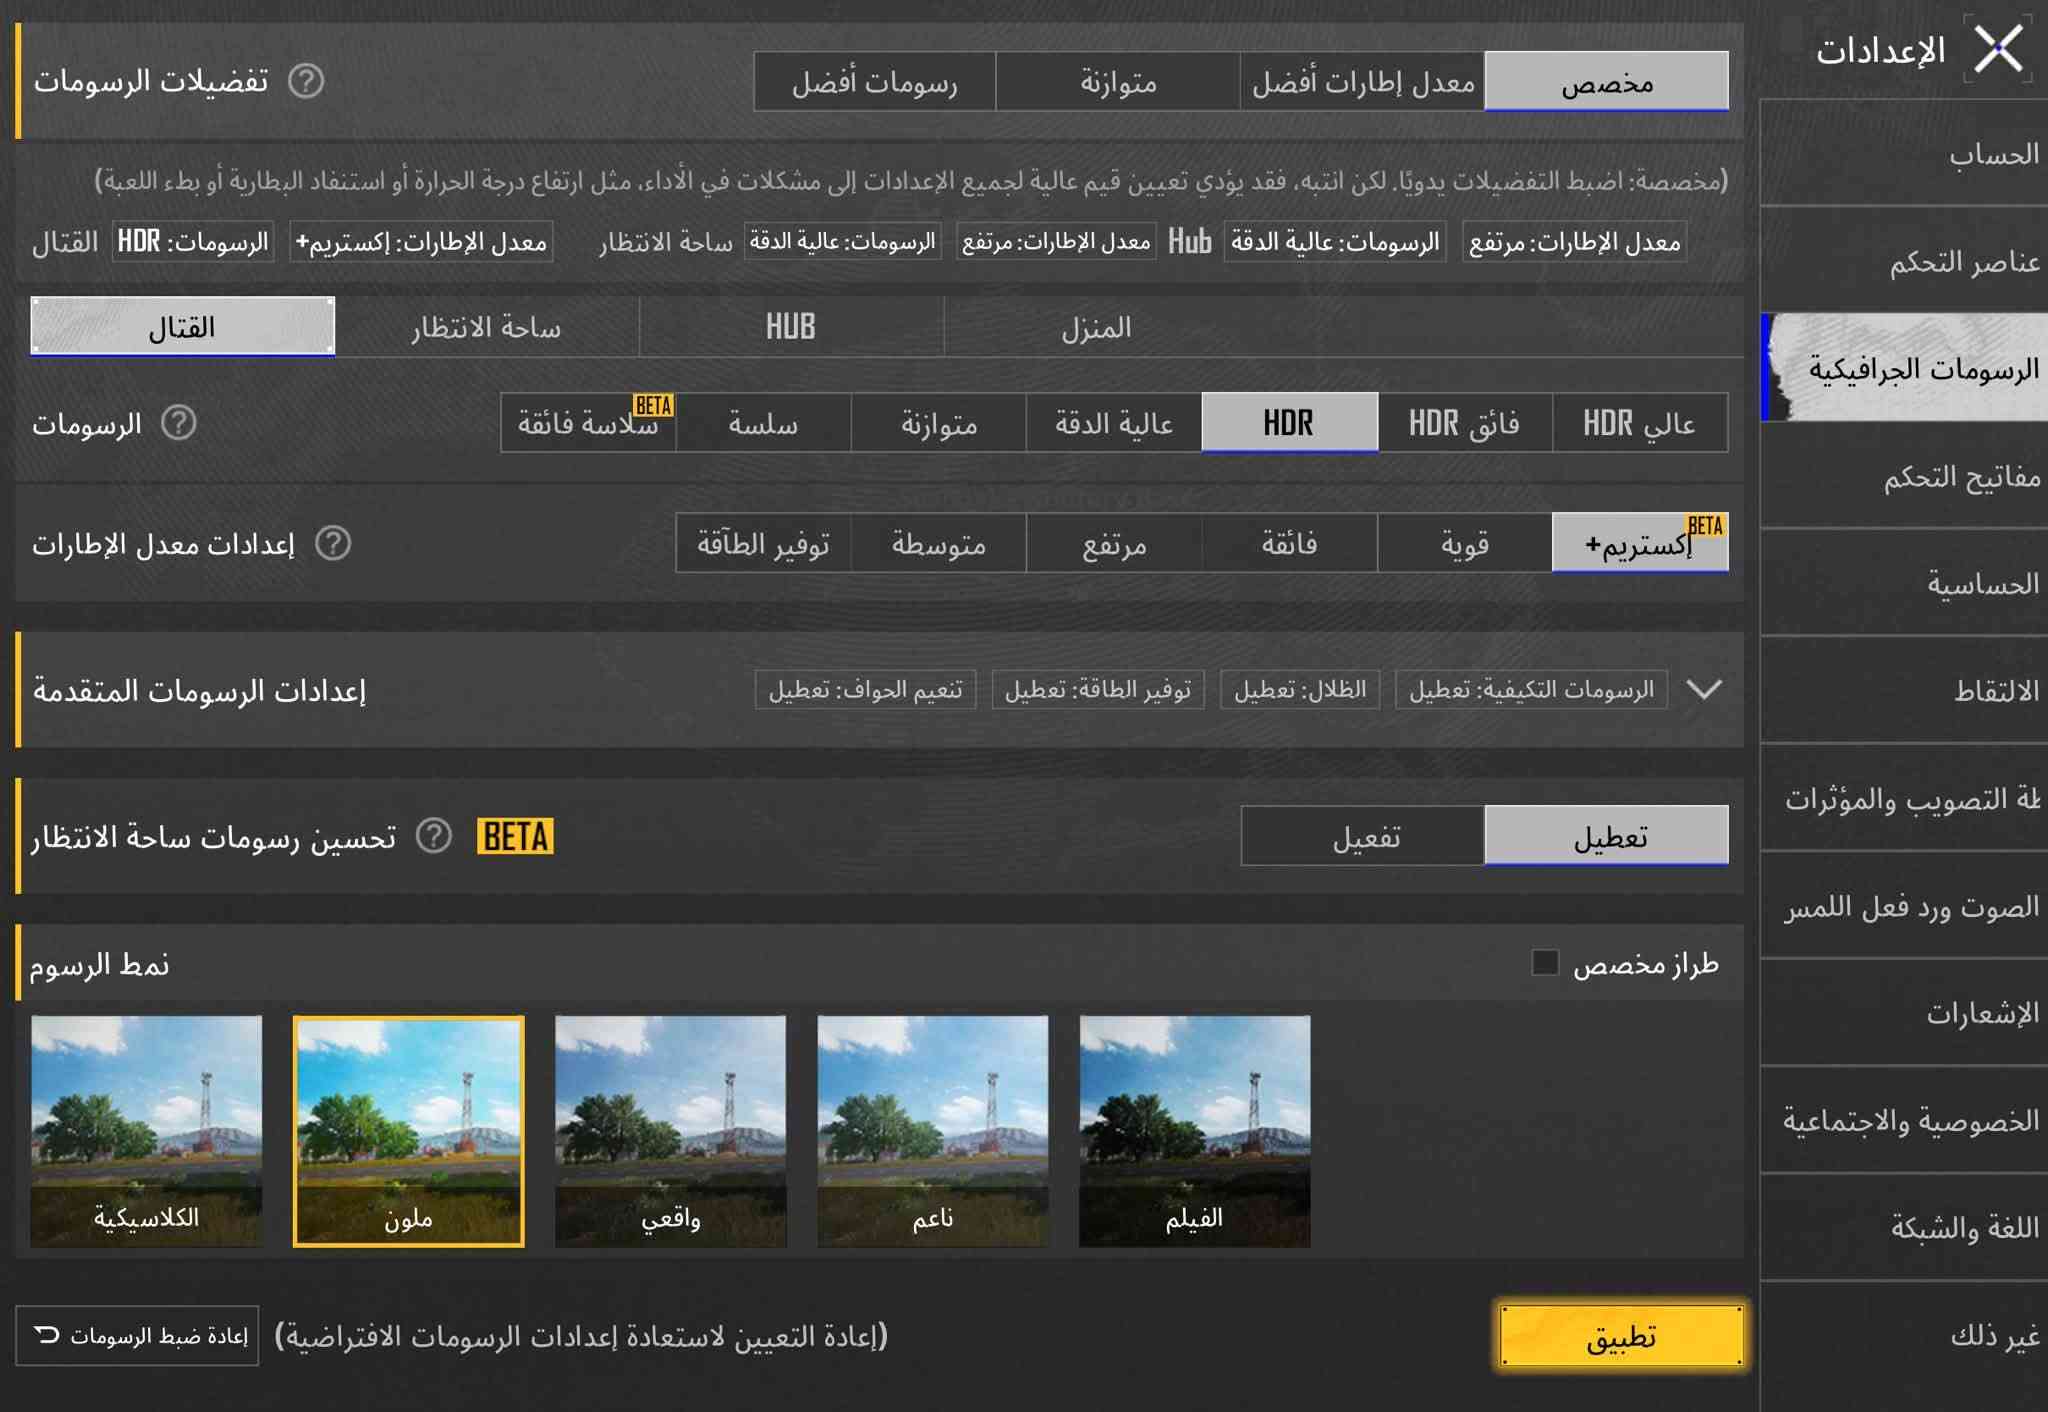The width and height of the screenshot is (2048, 1412).
Task: Open الصوت ورد فعل اللمس sidebar entry
Action: [x=1904, y=906]
